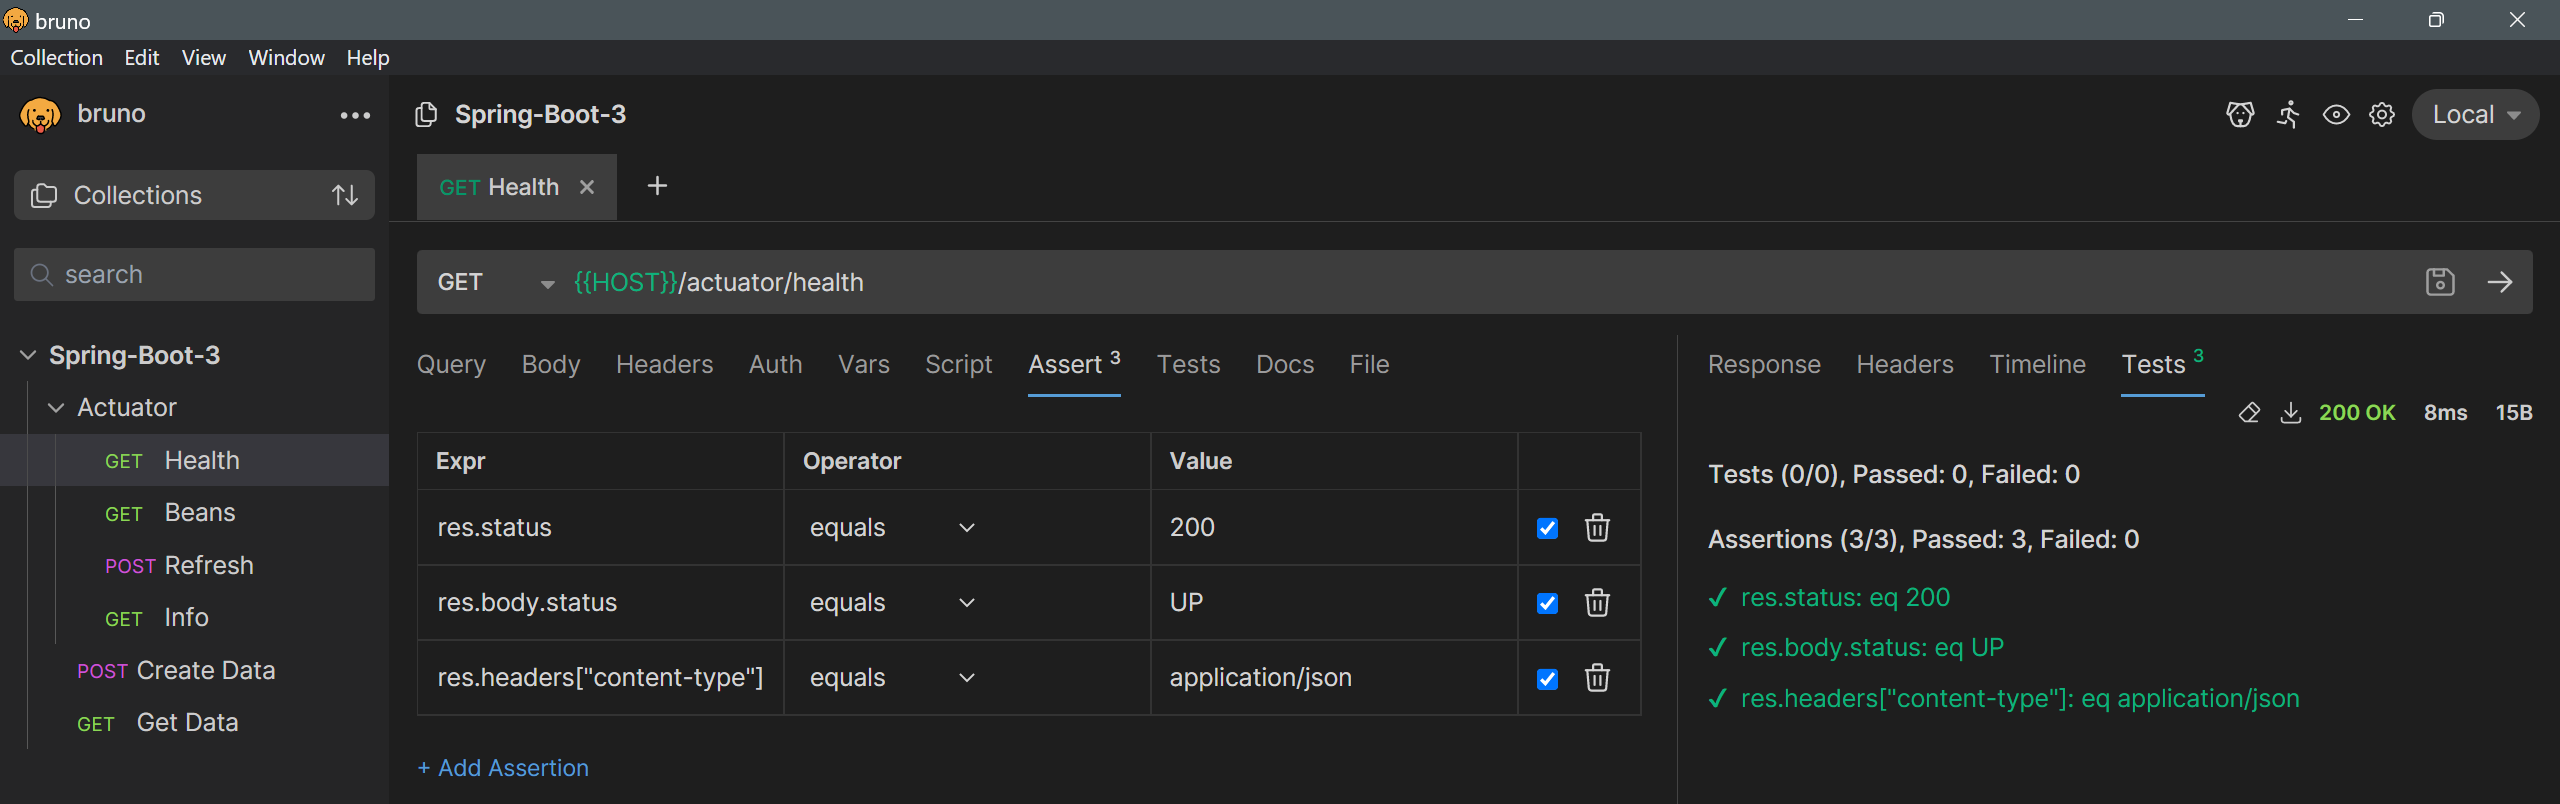Open the Local environment dropdown
The image size is (2560, 804).
[x=2475, y=115]
